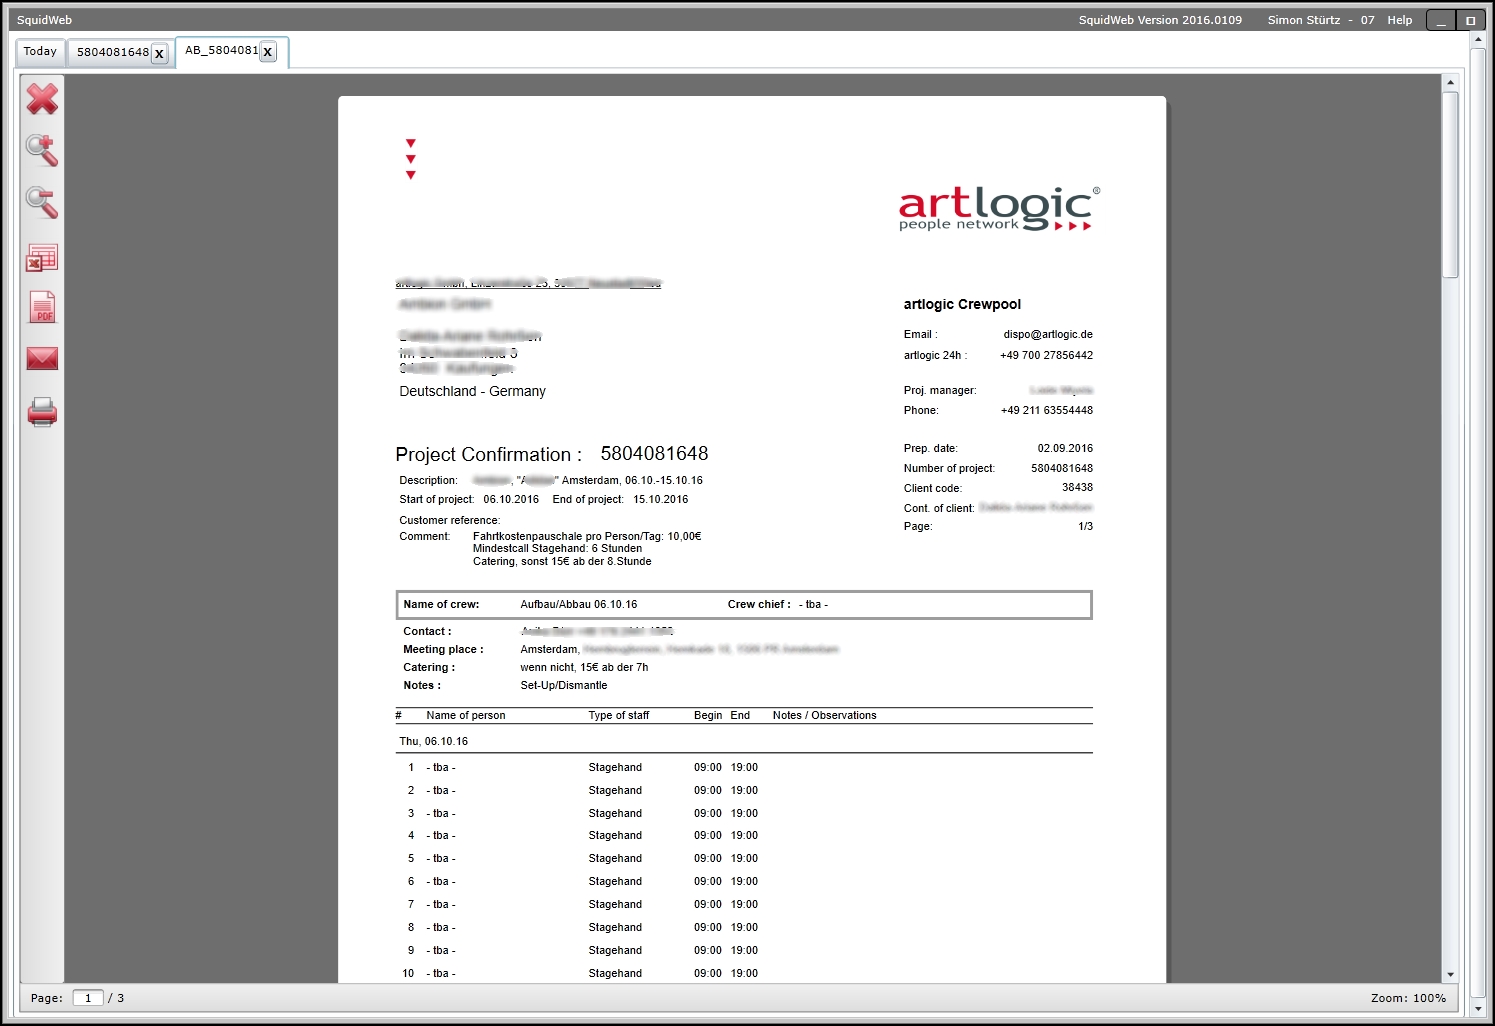Click inside the Page number field
The width and height of the screenshot is (1495, 1026).
(x=88, y=998)
